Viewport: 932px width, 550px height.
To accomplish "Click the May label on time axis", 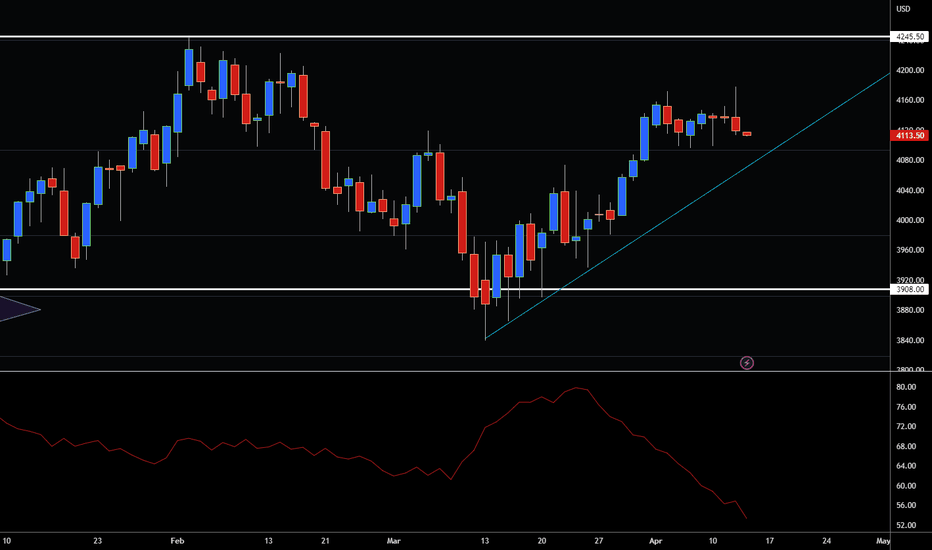I will (x=883, y=540).
